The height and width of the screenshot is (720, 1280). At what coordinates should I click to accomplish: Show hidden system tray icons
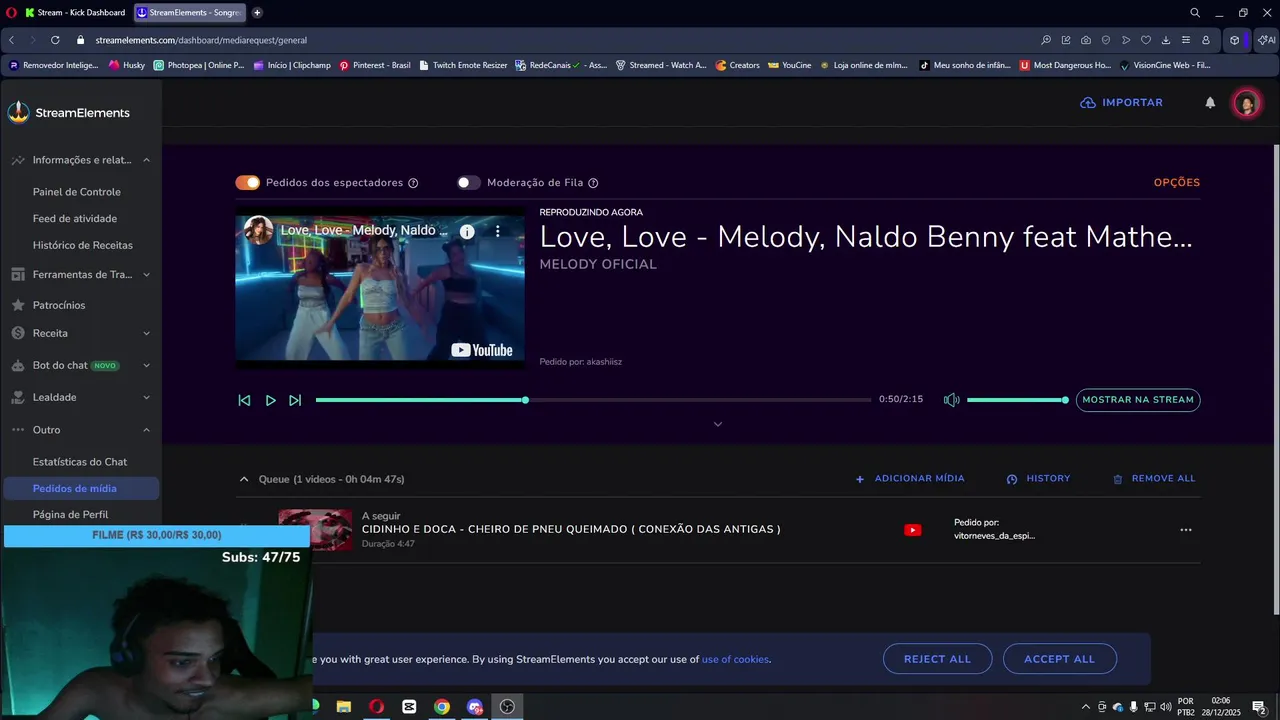click(1085, 707)
